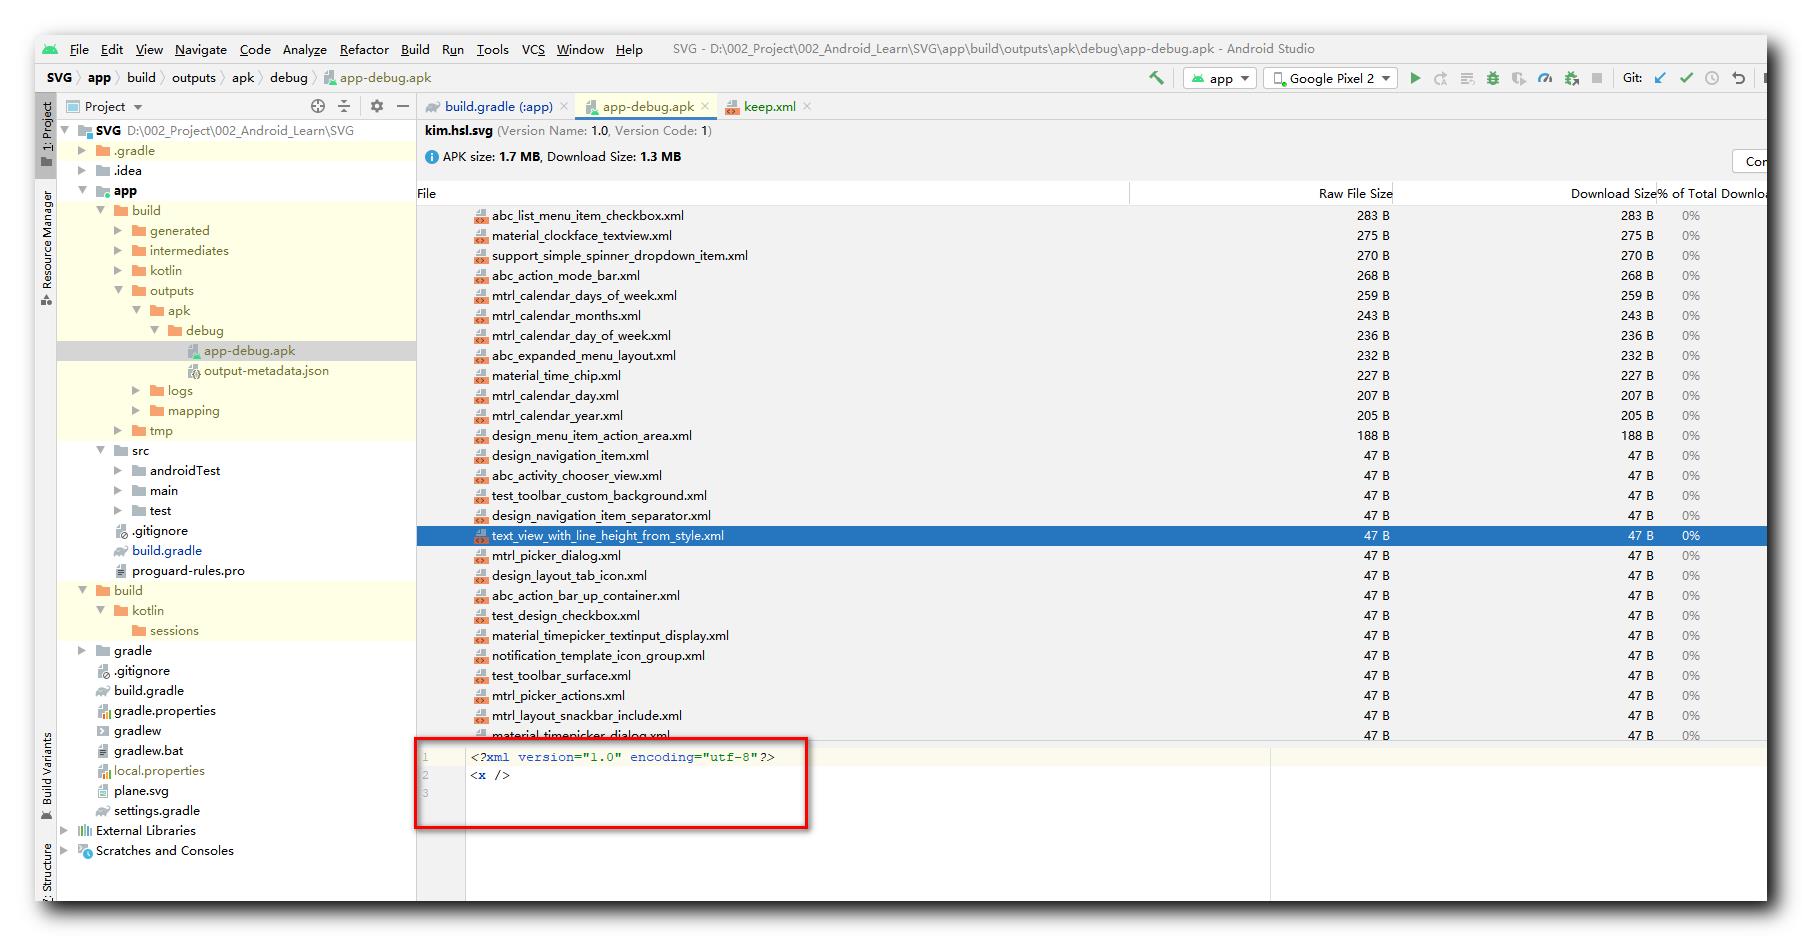Expand the mapping folder
The height and width of the screenshot is (936, 1802).
pyautogui.click(x=137, y=411)
